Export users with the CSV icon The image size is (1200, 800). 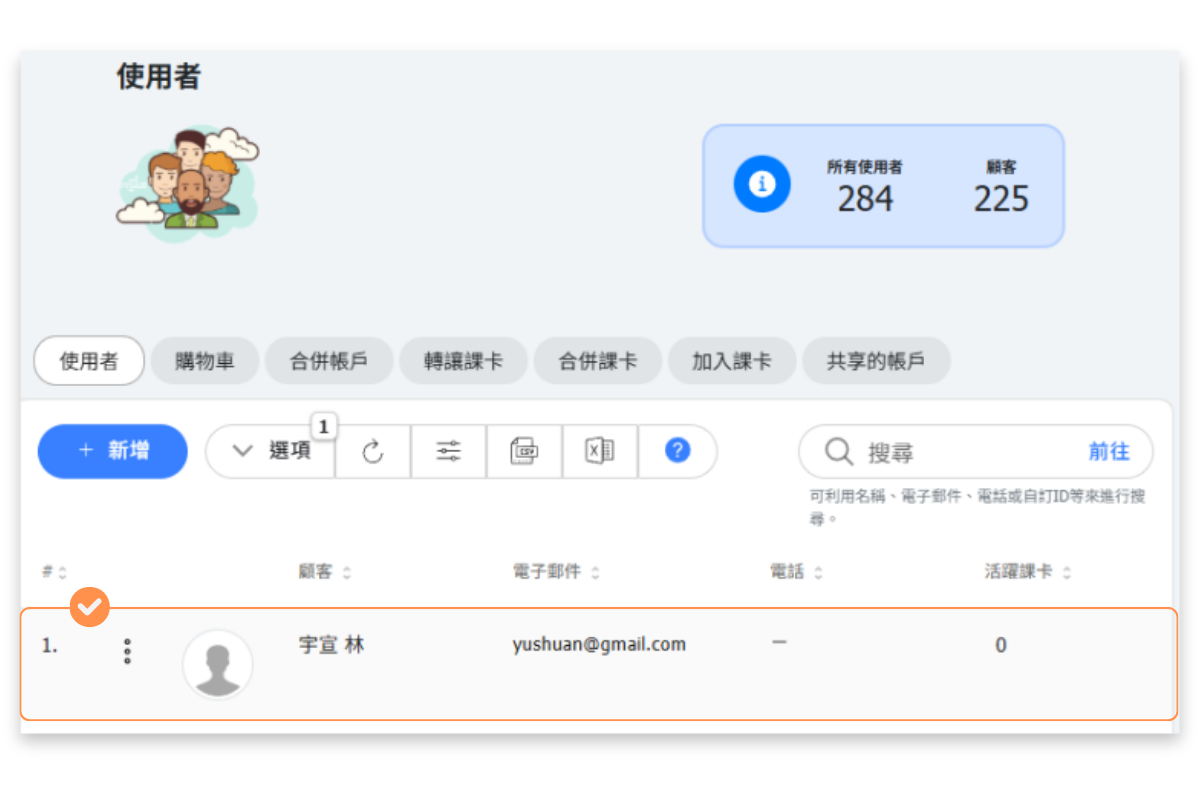click(x=524, y=452)
